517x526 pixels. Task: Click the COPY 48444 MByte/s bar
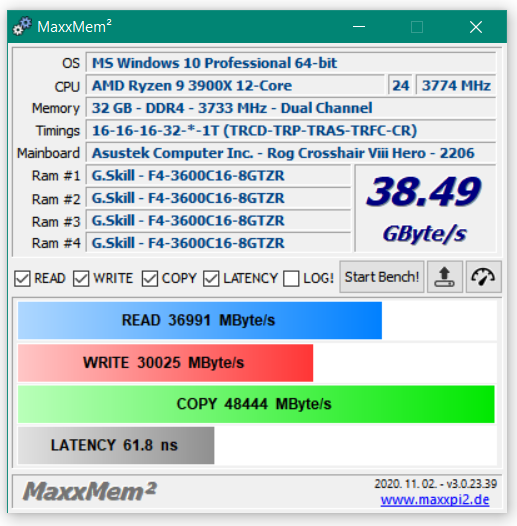(256, 404)
